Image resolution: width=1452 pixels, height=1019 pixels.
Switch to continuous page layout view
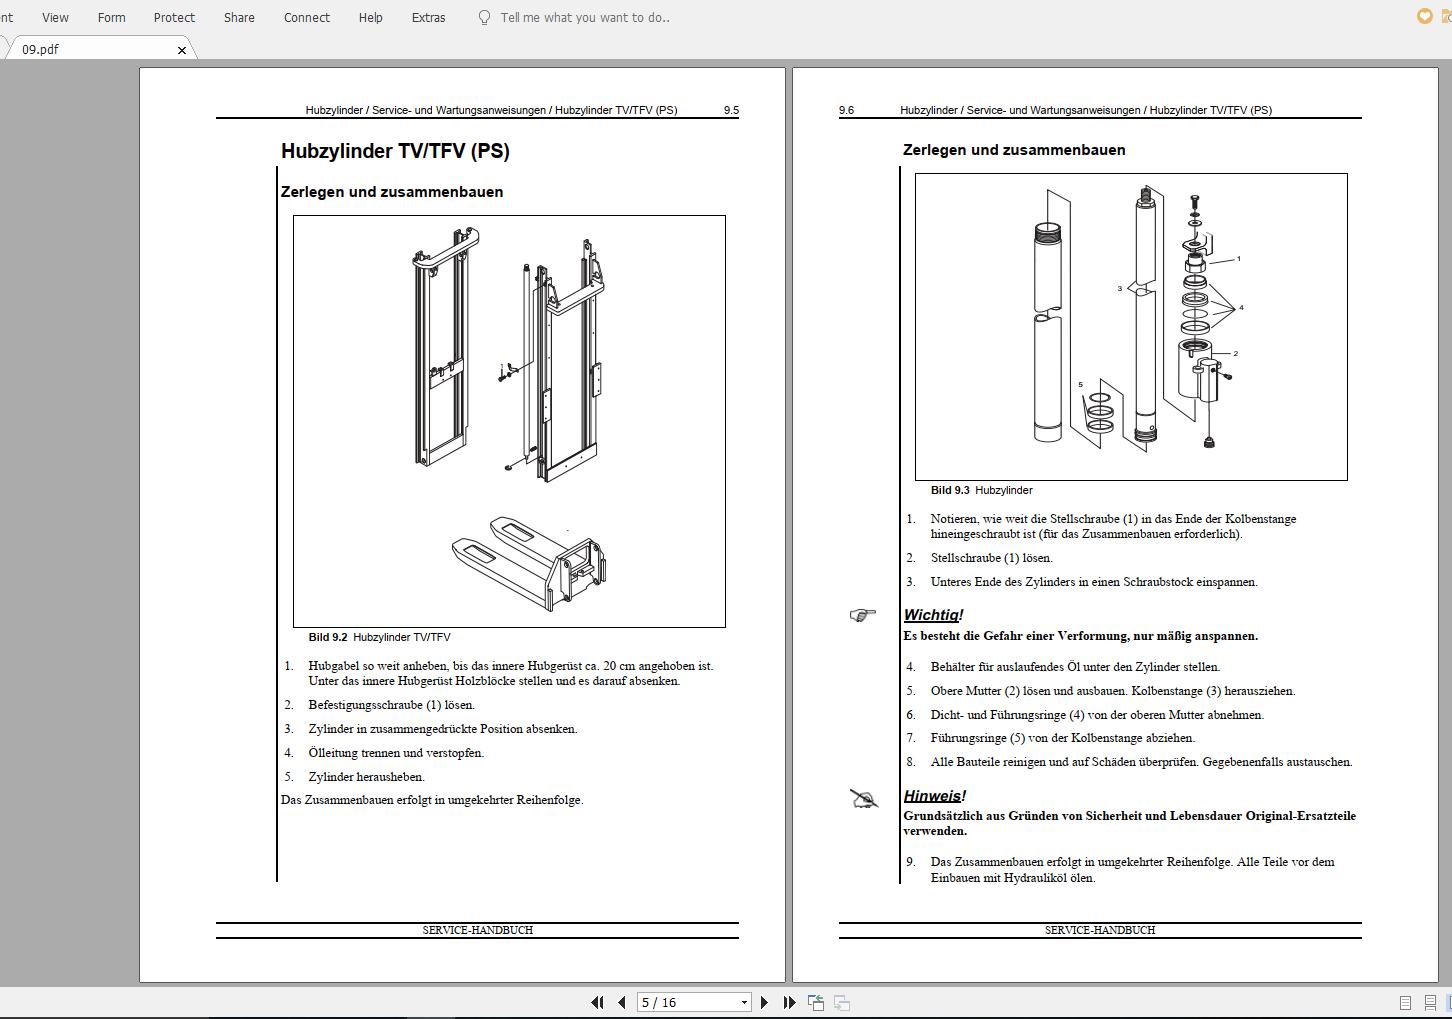coord(1430,1002)
